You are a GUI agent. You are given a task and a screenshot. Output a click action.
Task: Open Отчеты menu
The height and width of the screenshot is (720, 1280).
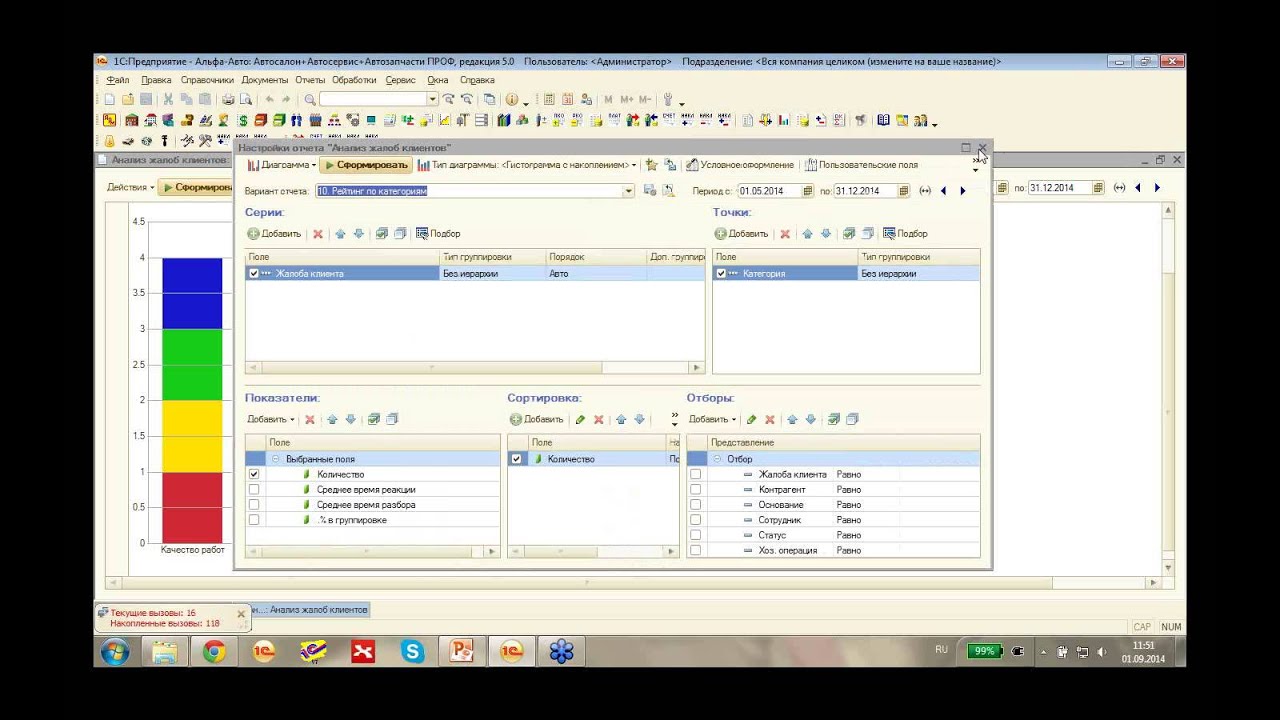coord(310,80)
